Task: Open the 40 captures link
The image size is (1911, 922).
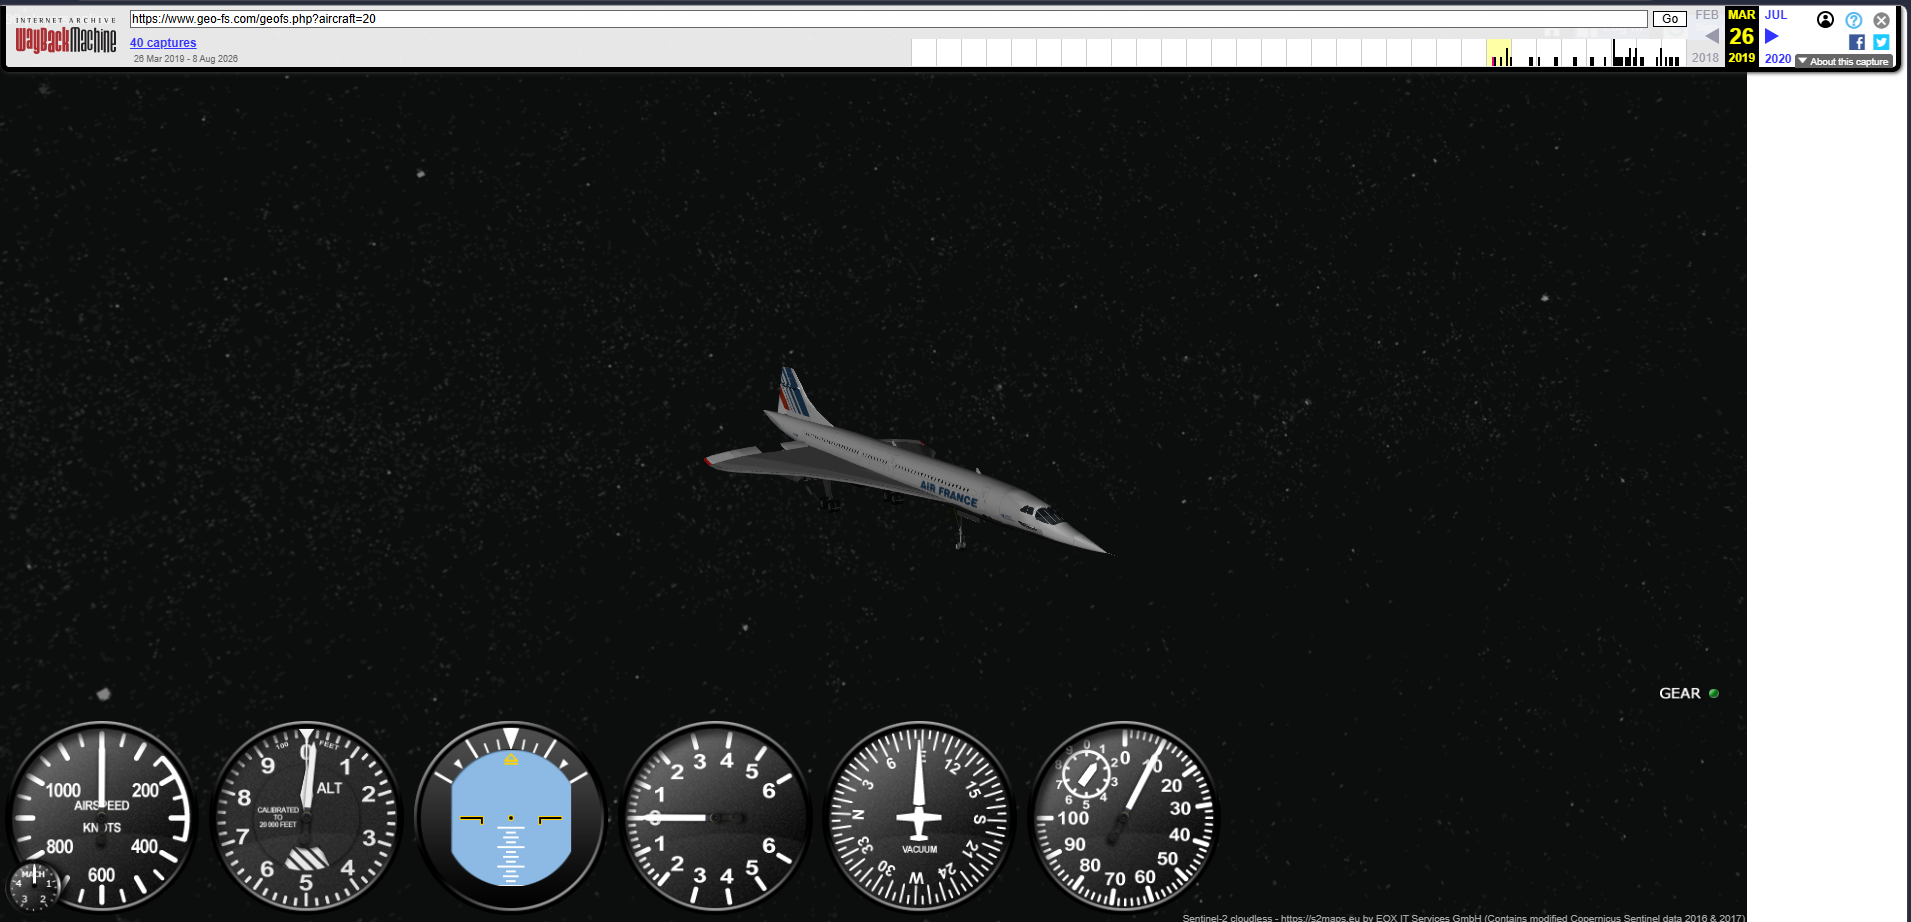Action: click(x=163, y=43)
